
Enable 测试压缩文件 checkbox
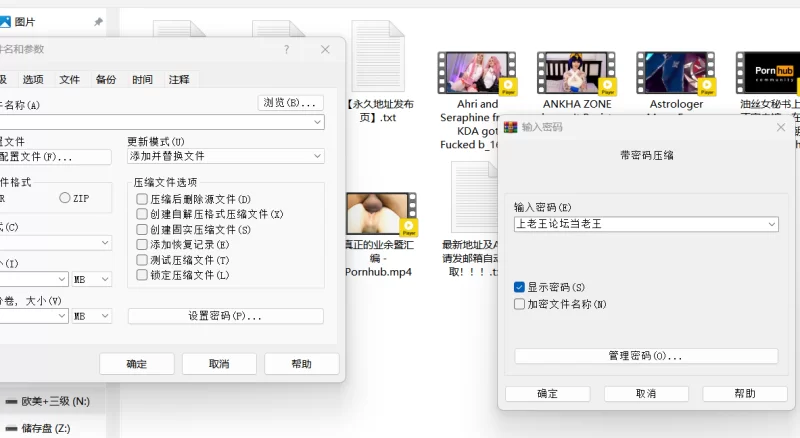[142, 260]
